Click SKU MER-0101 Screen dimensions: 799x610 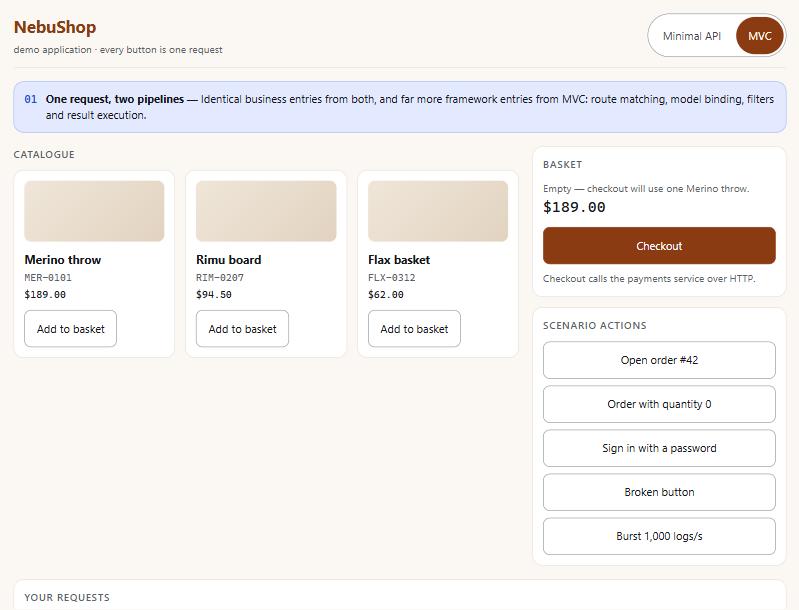coord(48,278)
